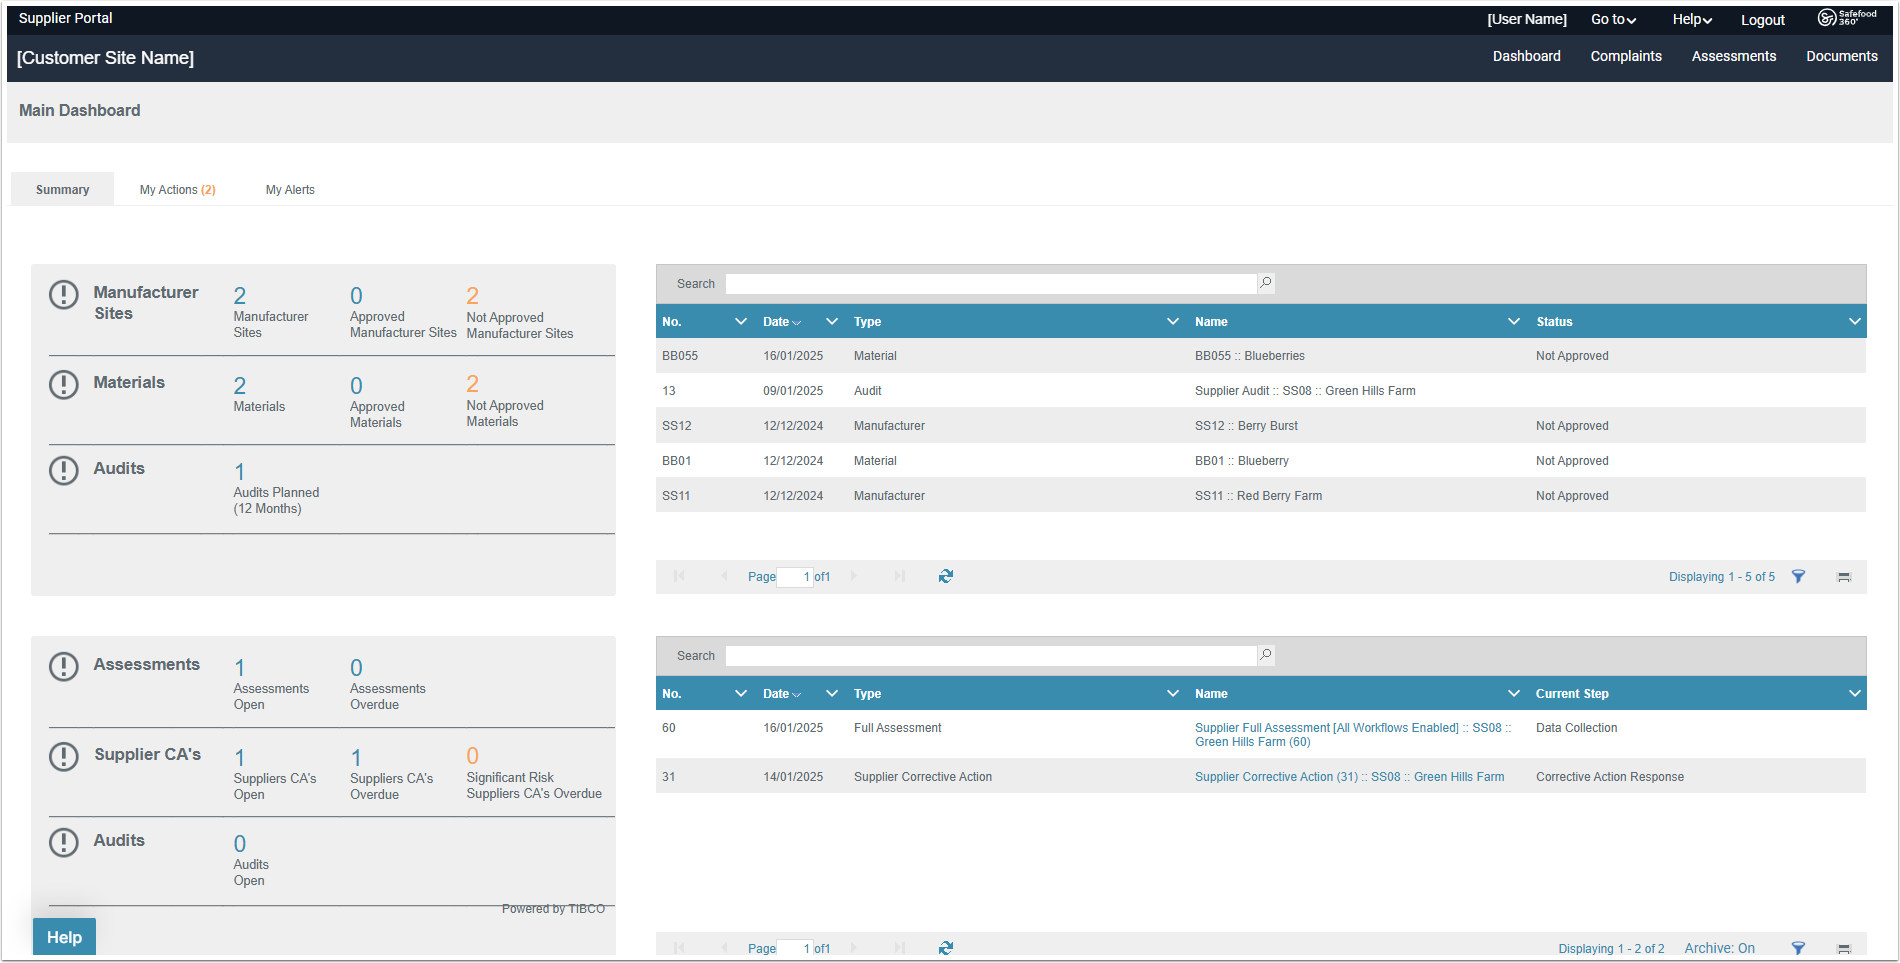Open Current Step column dropdown arrow
This screenshot has height=963, width=1900.
[1854, 693]
